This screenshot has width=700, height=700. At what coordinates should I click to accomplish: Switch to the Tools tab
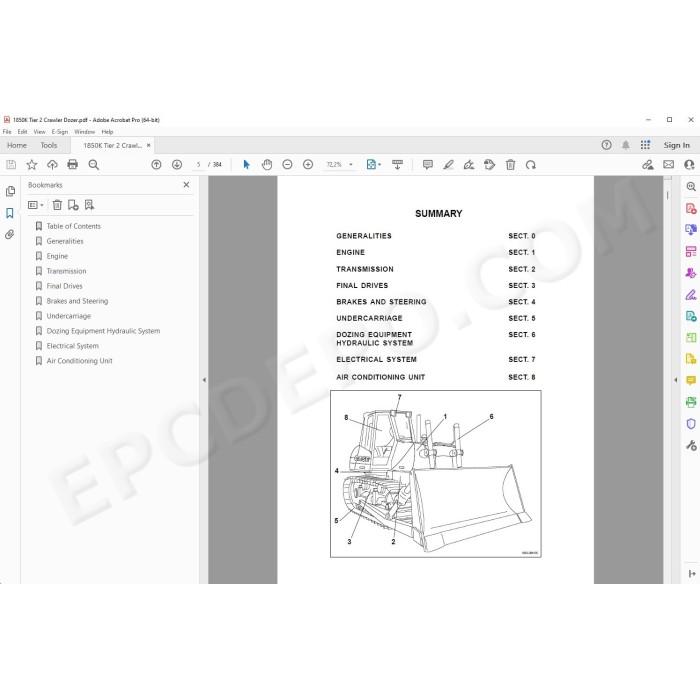point(49,146)
